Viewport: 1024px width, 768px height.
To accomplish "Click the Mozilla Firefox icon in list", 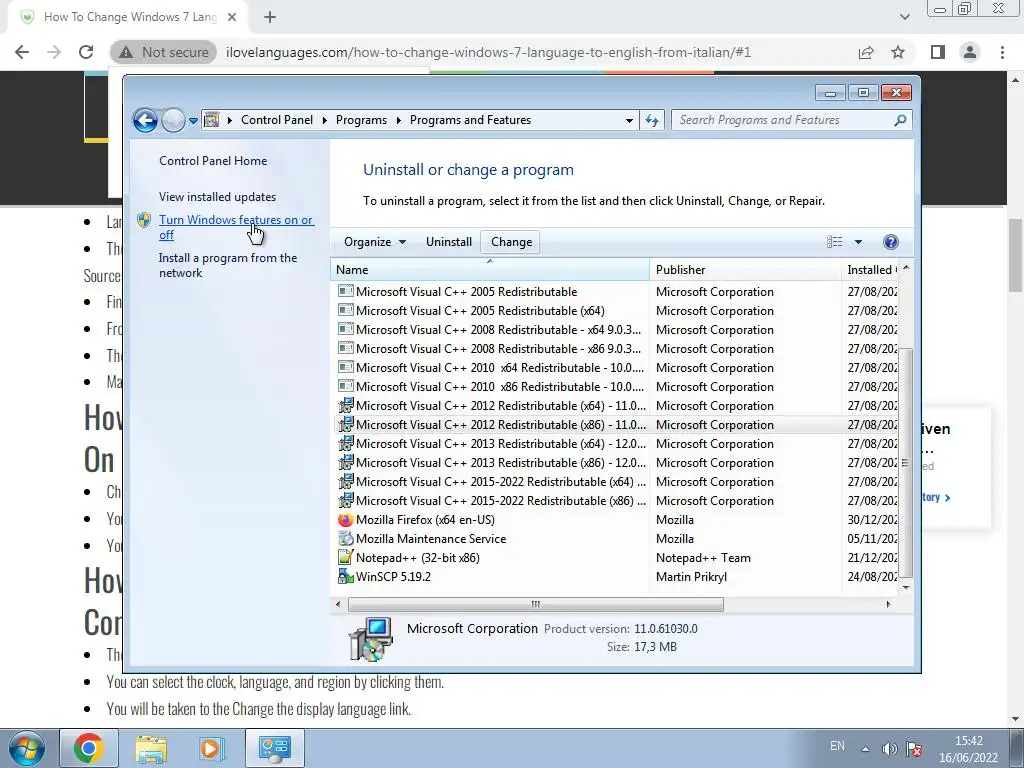I will tap(345, 519).
